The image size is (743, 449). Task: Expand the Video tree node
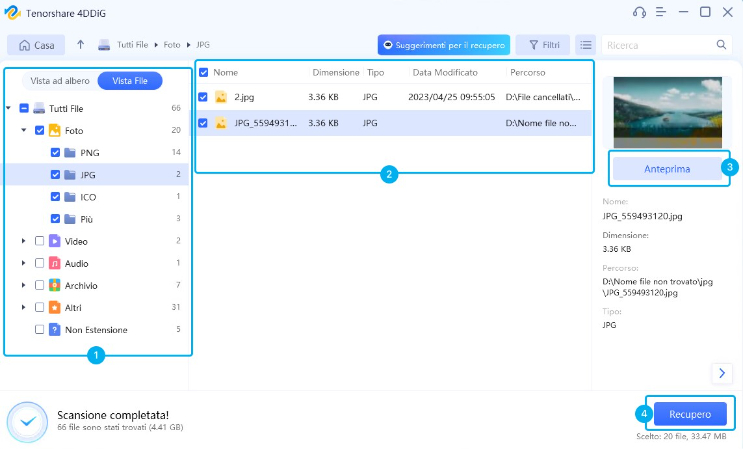pos(24,241)
